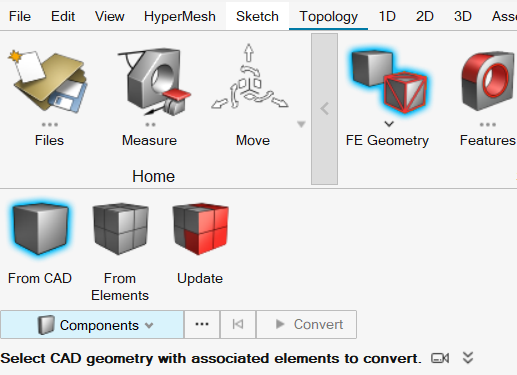Click the reset selection button
This screenshot has height=375, width=517.
[238, 324]
